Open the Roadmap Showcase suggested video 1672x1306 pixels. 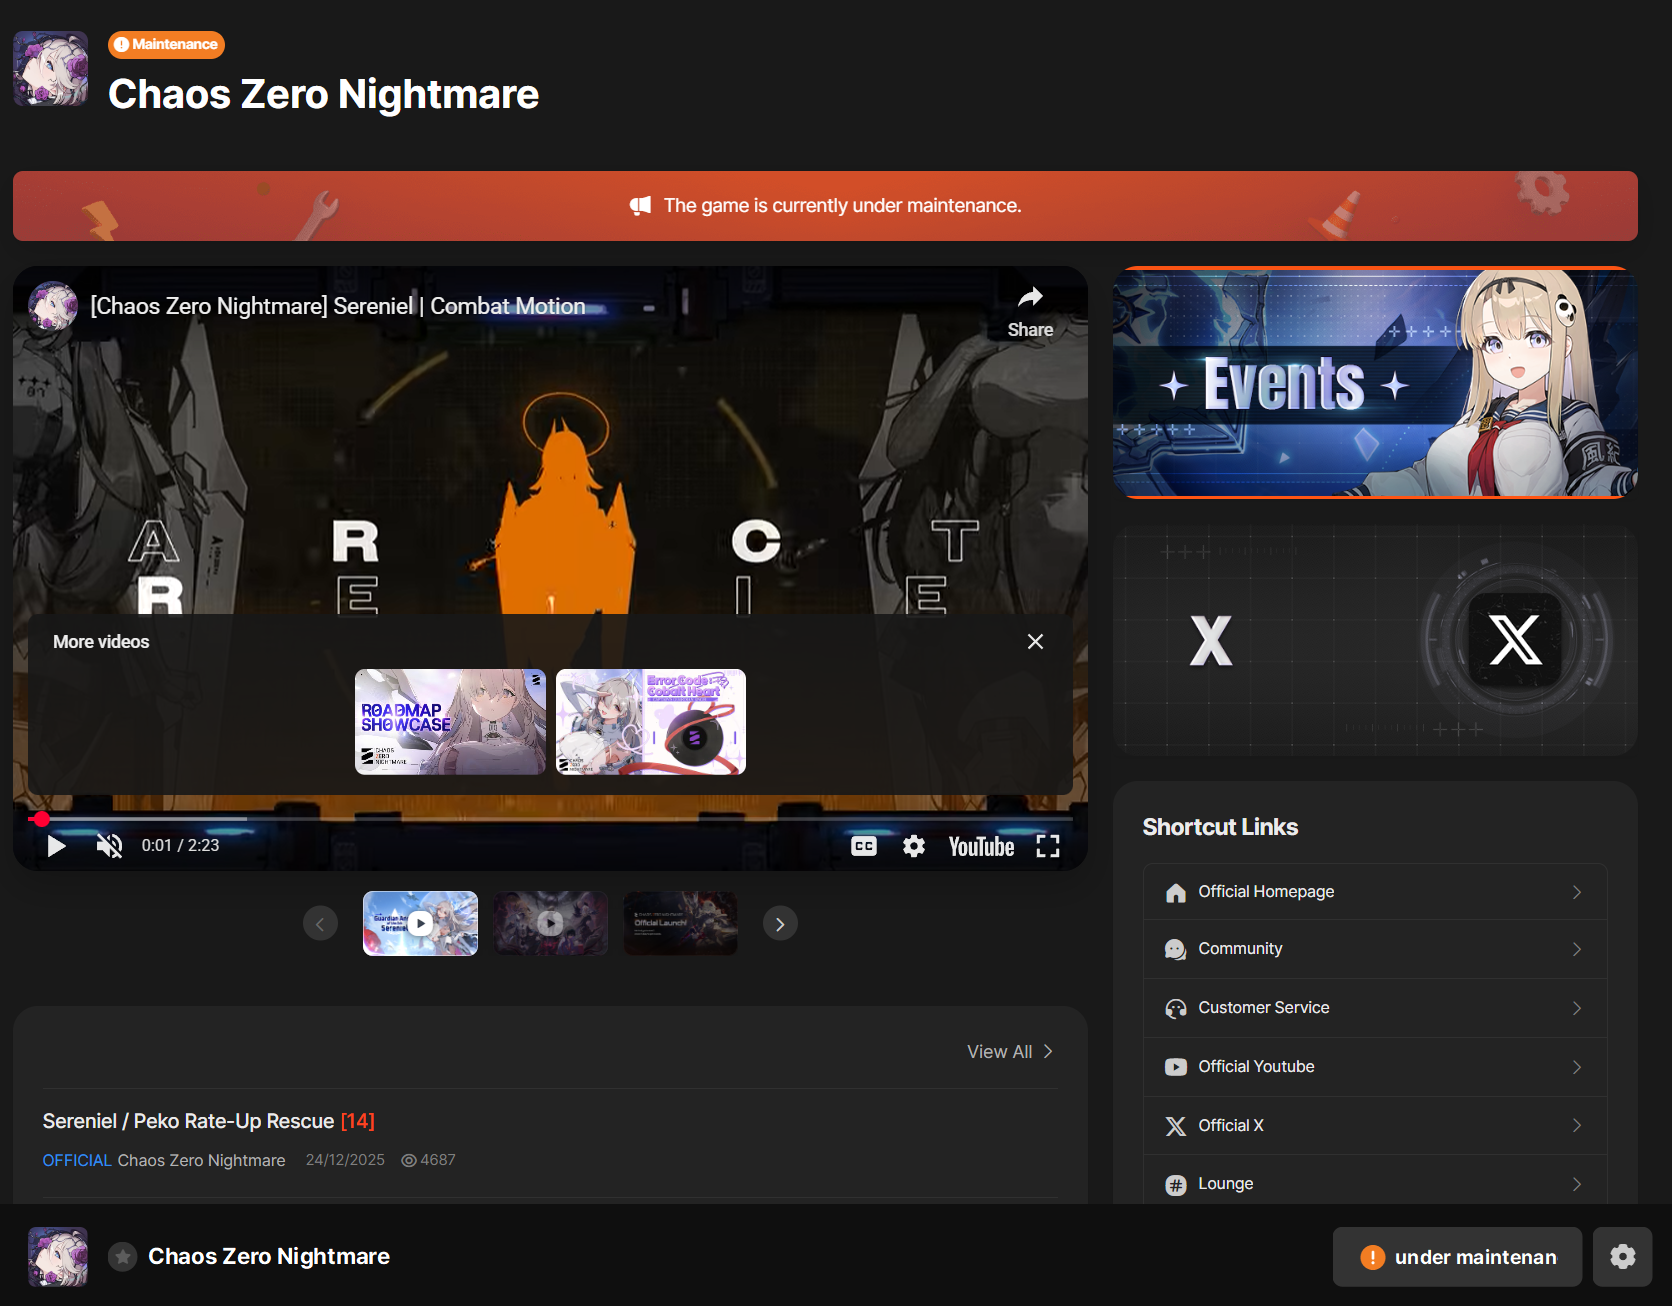[450, 722]
